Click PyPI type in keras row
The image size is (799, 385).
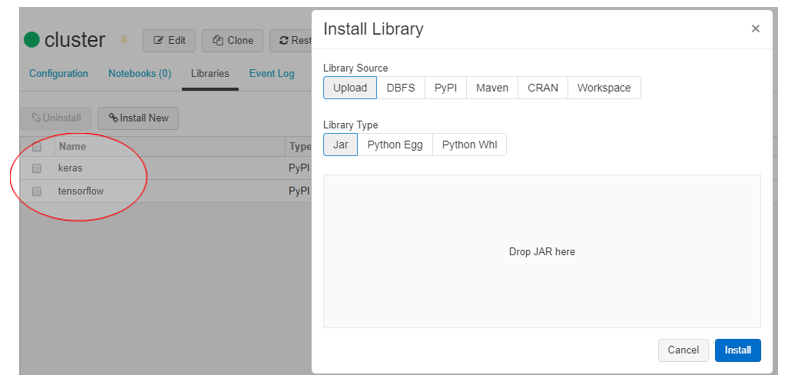click(299, 168)
